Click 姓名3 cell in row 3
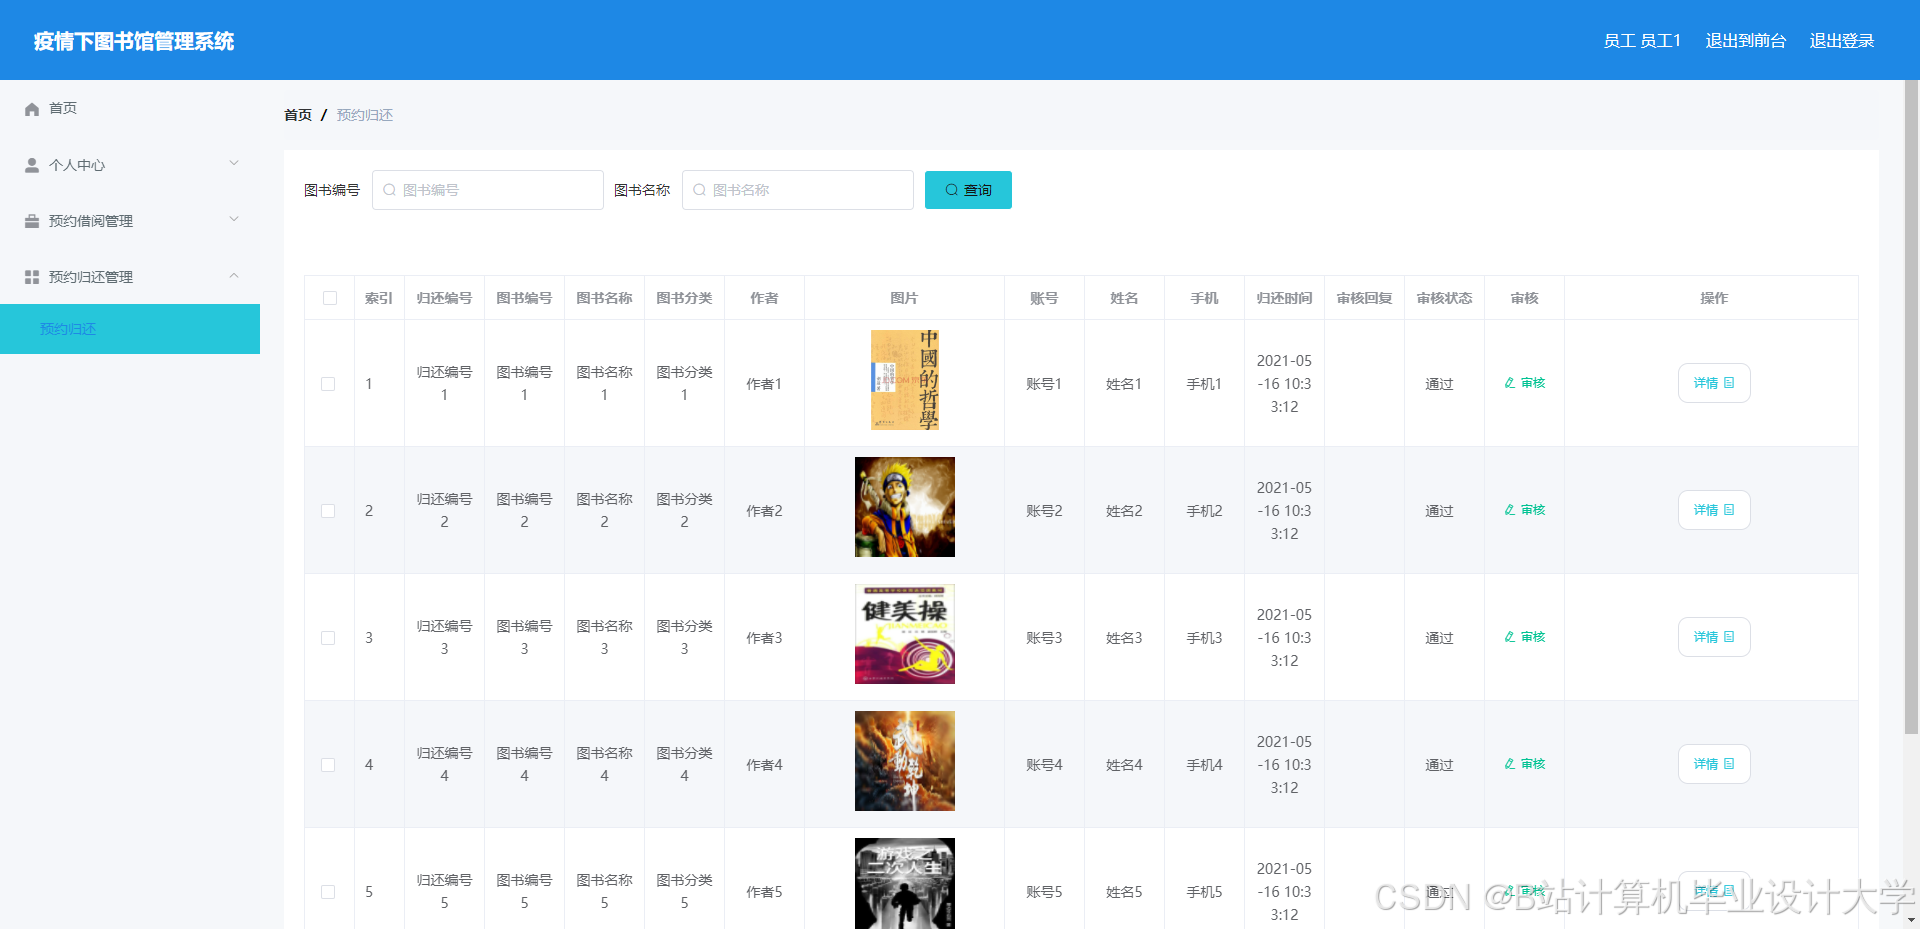The height and width of the screenshot is (929, 1920). [1124, 638]
